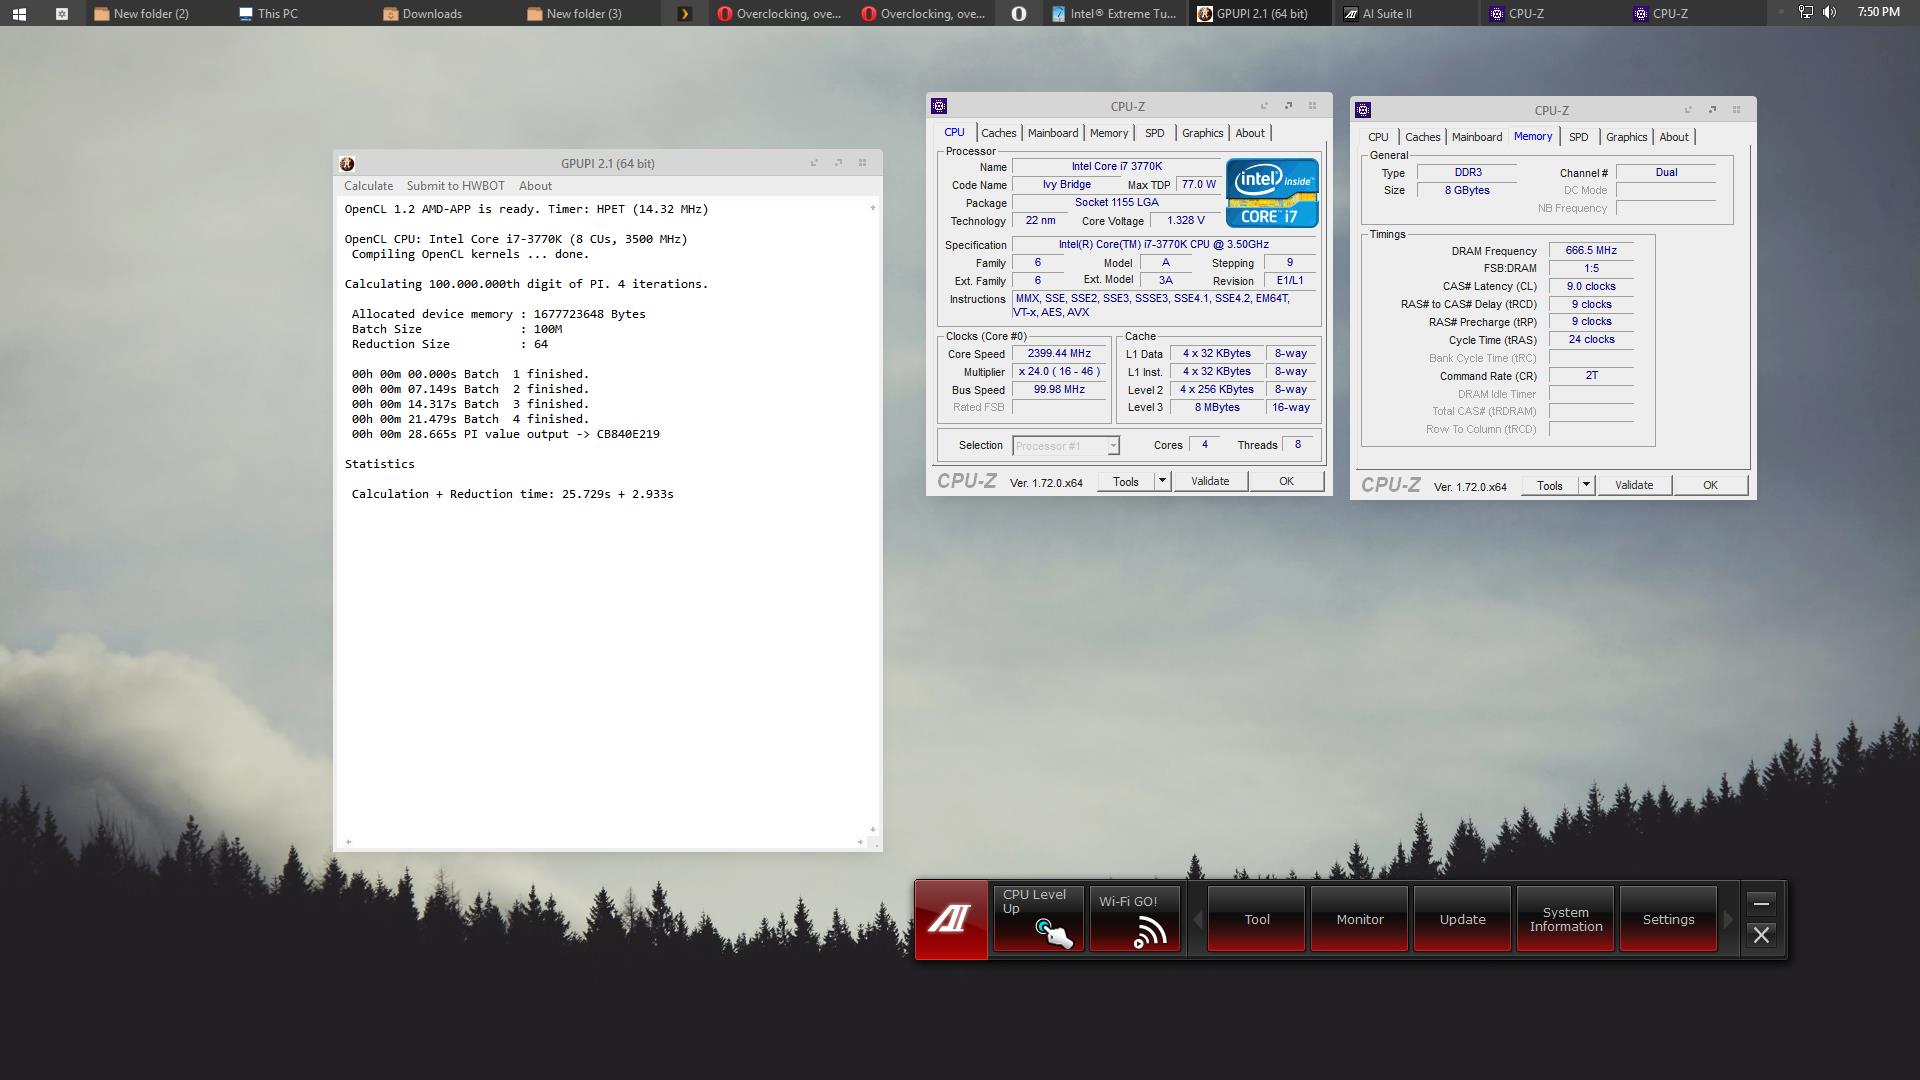Viewport: 1920px width, 1080px height.
Task: Open Memory tab in CPU-Z processor window
Action: (1109, 133)
